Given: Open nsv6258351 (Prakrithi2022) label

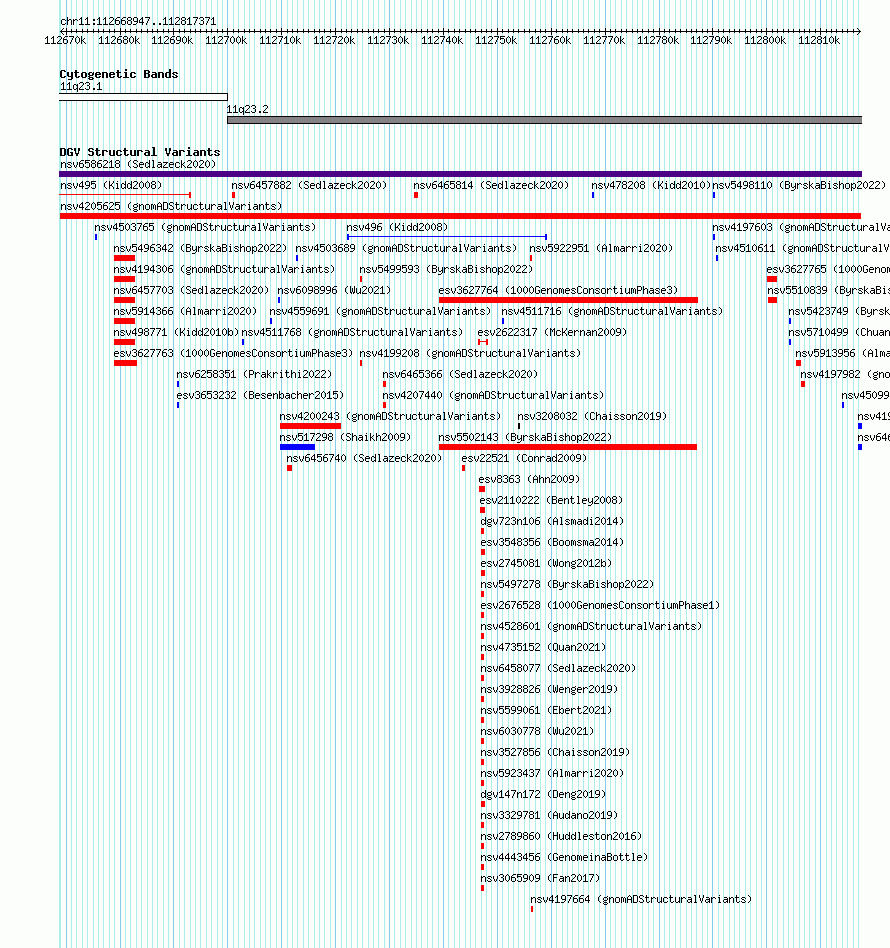Looking at the screenshot, I should click(x=254, y=375).
